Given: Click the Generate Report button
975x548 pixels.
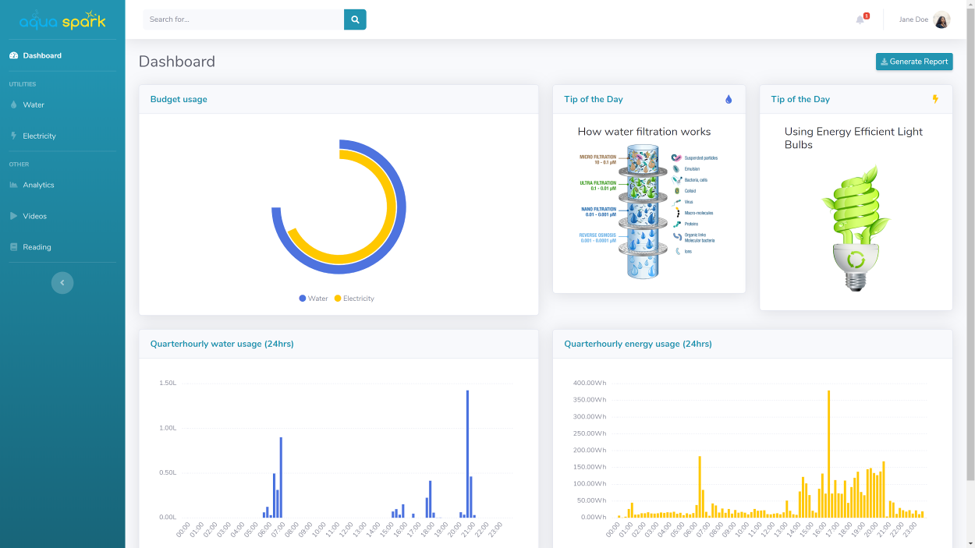Looking at the screenshot, I should [914, 62].
